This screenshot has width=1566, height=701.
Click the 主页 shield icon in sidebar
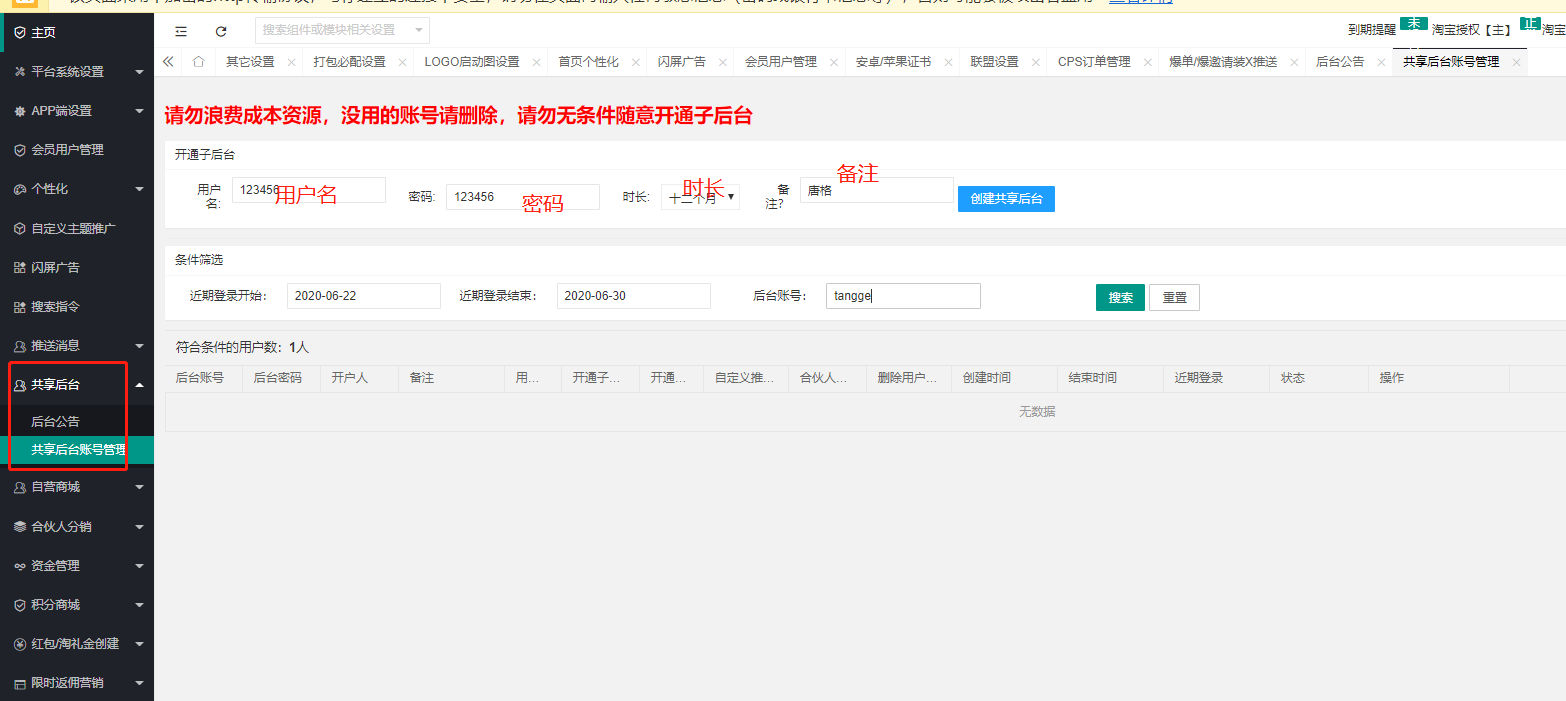coord(20,33)
